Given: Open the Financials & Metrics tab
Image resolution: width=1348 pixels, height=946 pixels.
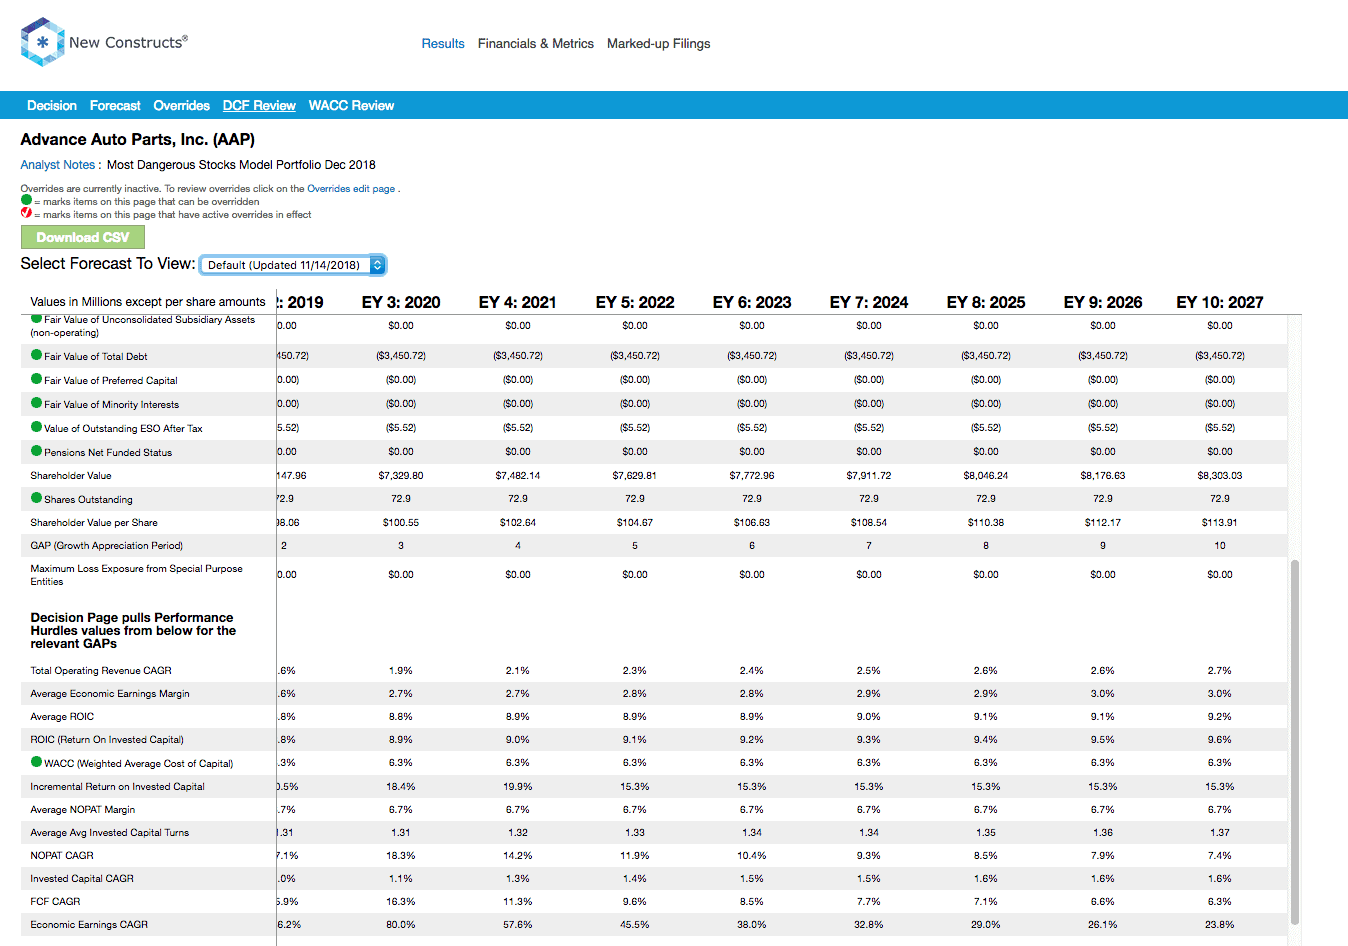Looking at the screenshot, I should pyautogui.click(x=536, y=43).
